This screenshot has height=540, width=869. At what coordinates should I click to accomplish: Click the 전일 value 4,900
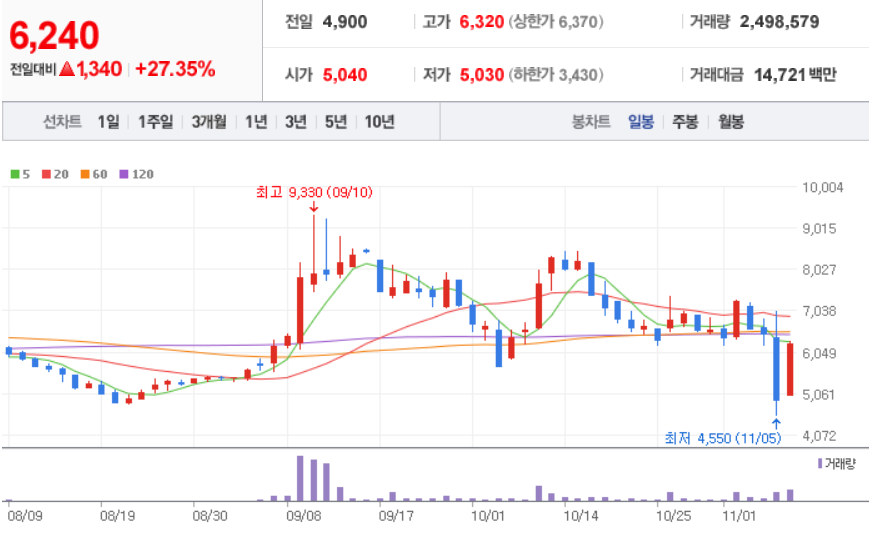click(345, 22)
